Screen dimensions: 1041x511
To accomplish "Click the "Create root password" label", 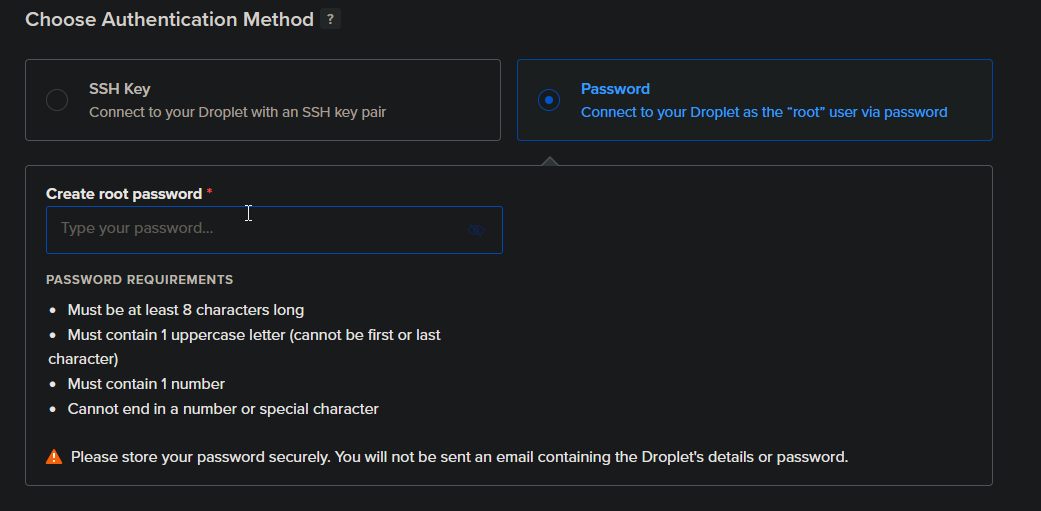I will click(x=124, y=193).
